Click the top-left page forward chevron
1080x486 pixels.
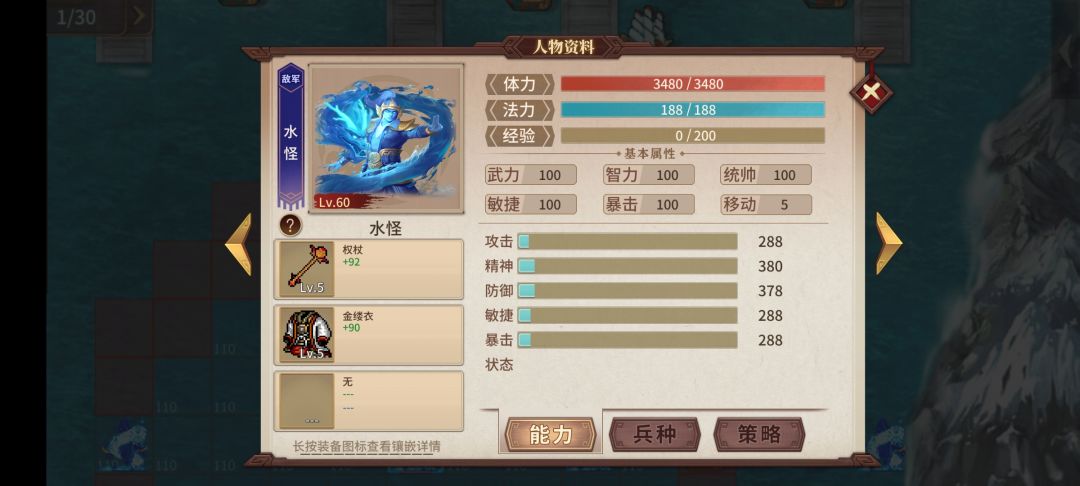coord(138,16)
